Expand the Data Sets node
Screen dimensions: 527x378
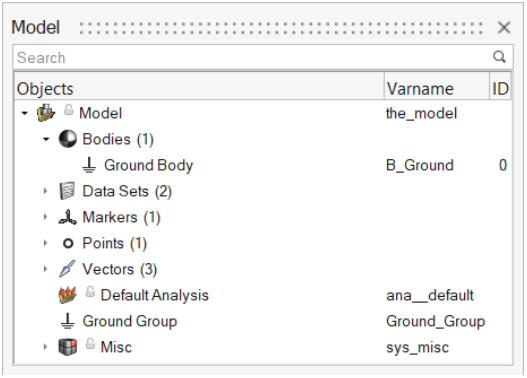click(45, 191)
